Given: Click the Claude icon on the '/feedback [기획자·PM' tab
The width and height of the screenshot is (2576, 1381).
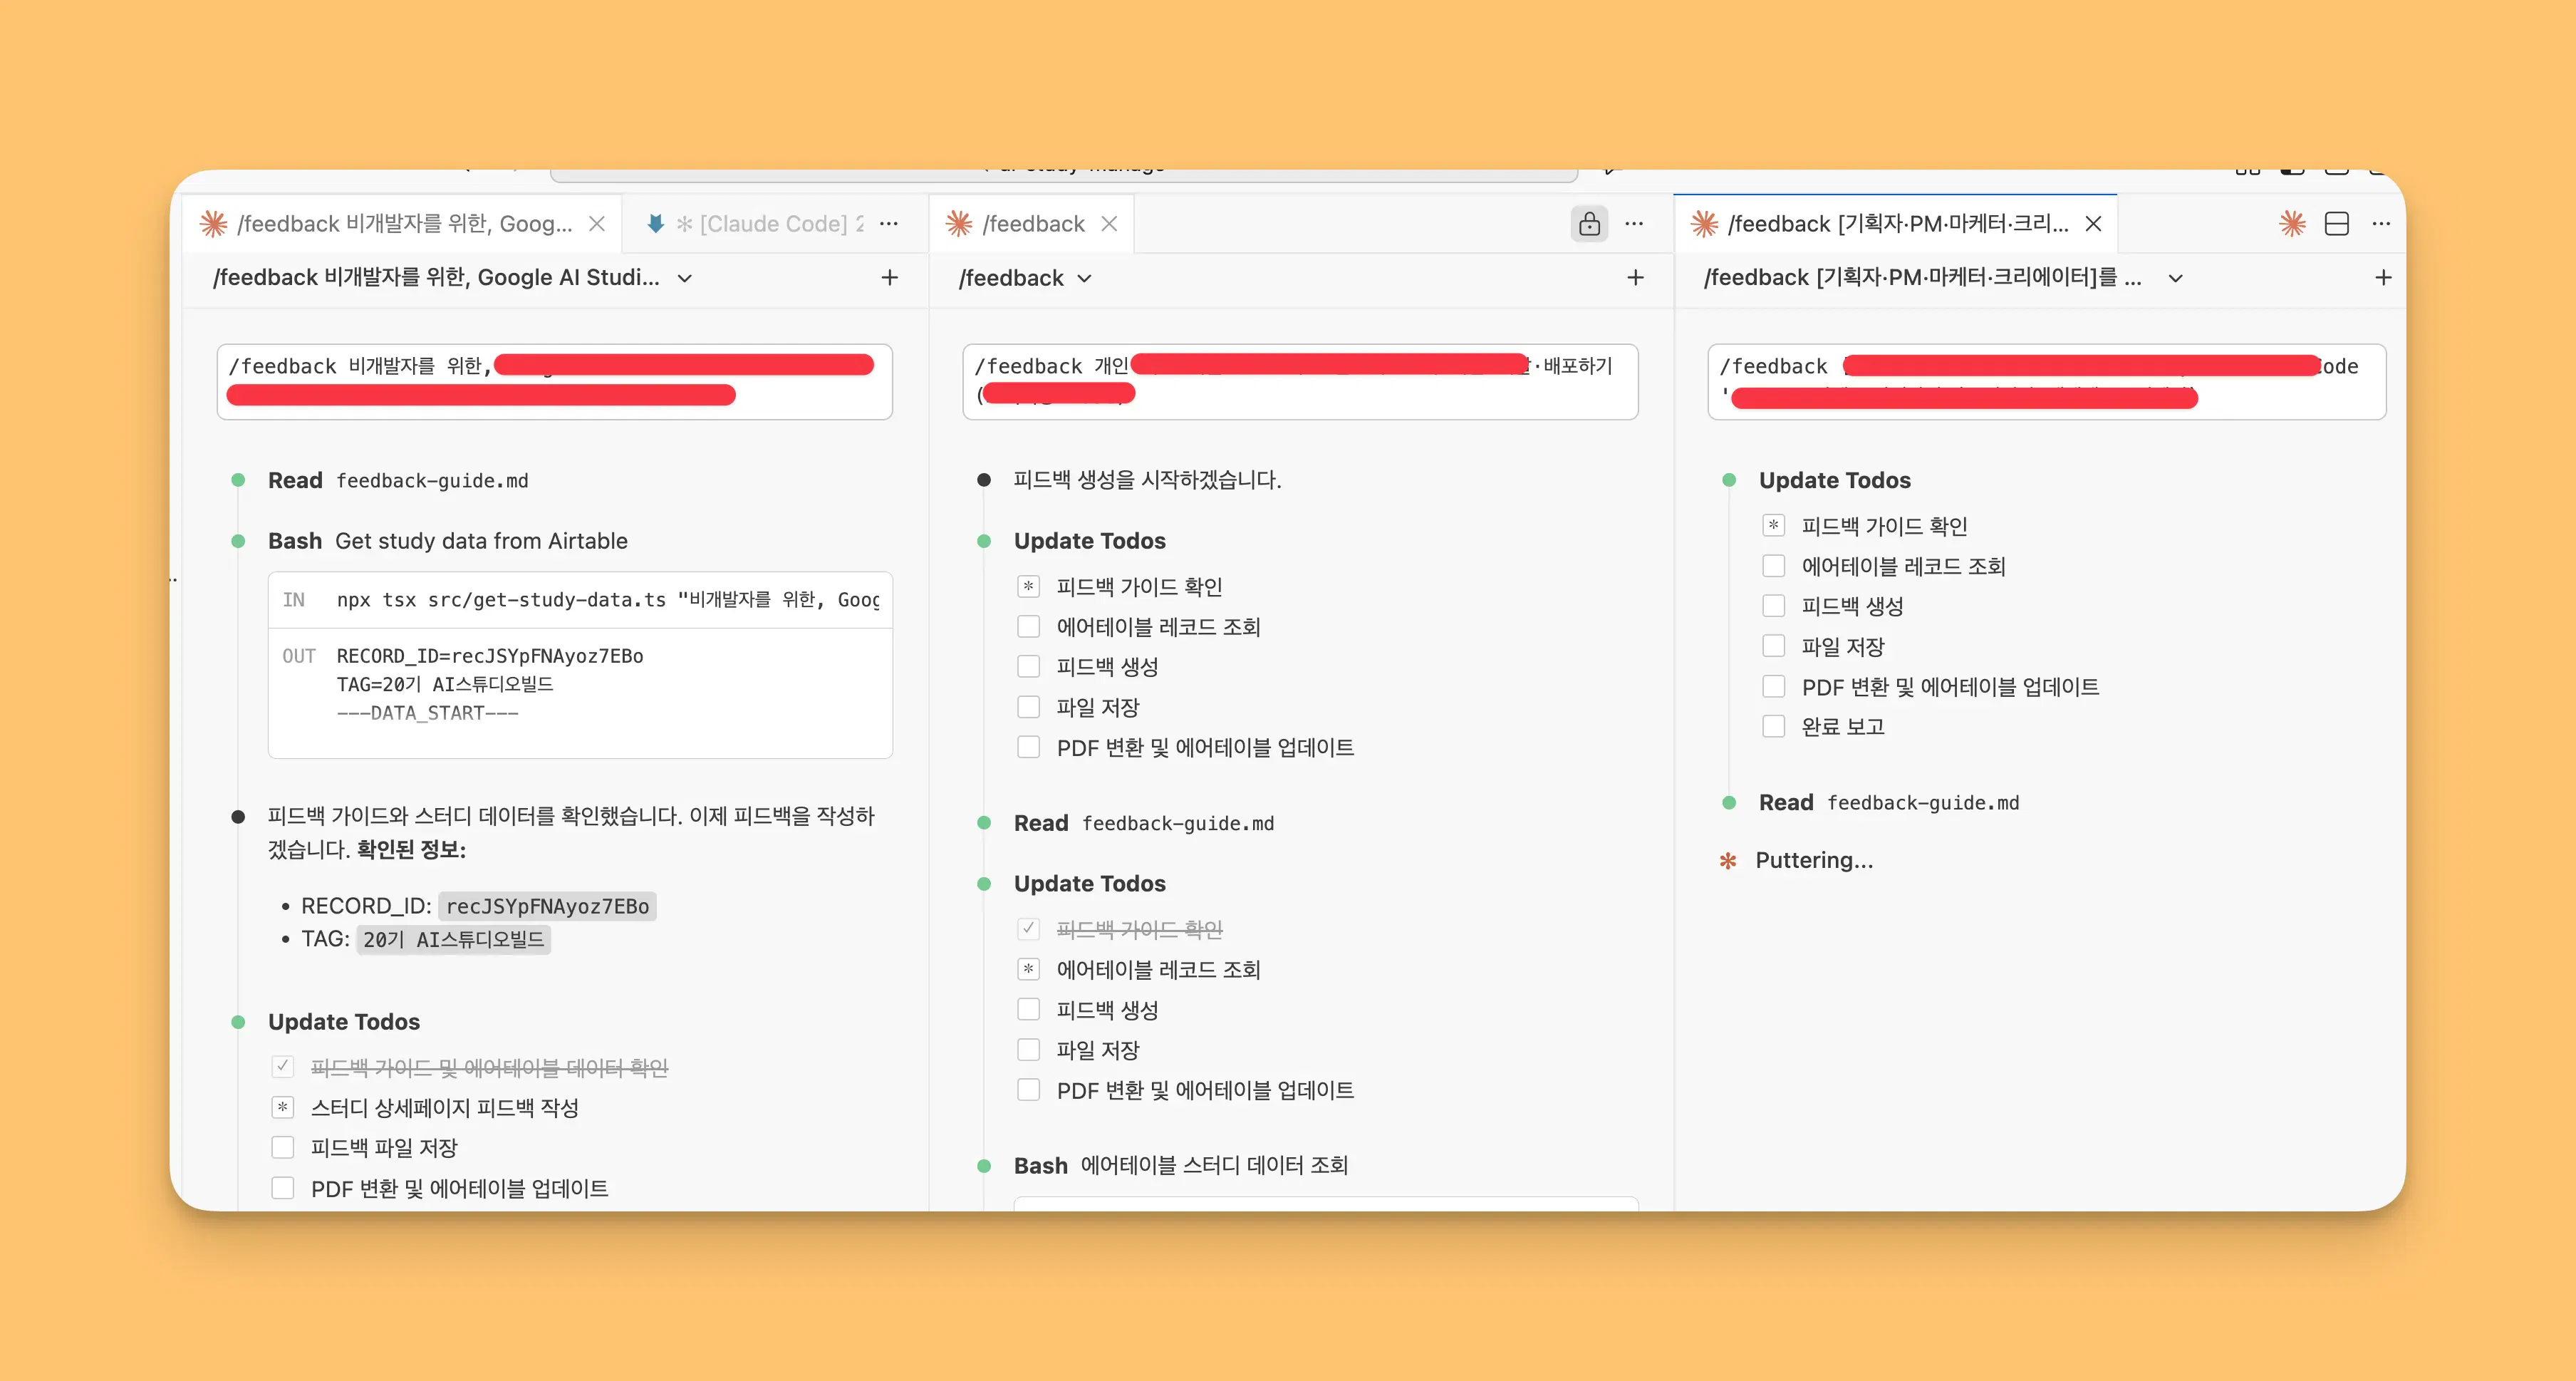Looking at the screenshot, I should tap(1705, 224).
